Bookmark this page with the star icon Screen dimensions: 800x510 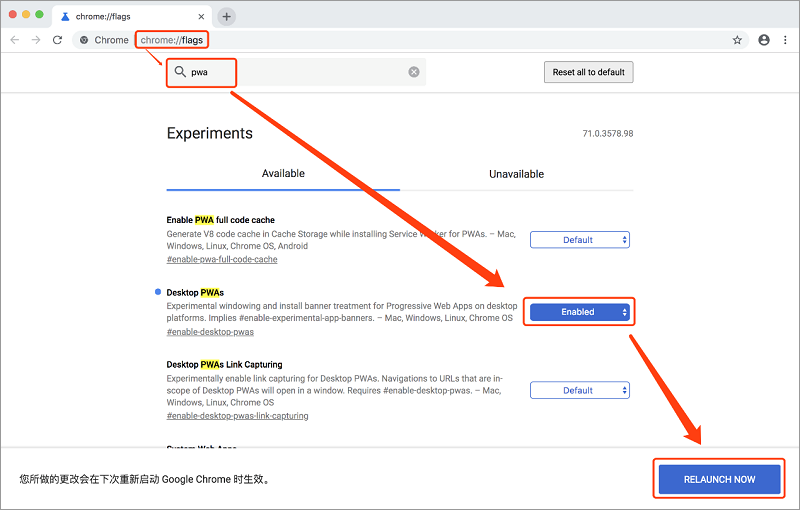pos(737,40)
